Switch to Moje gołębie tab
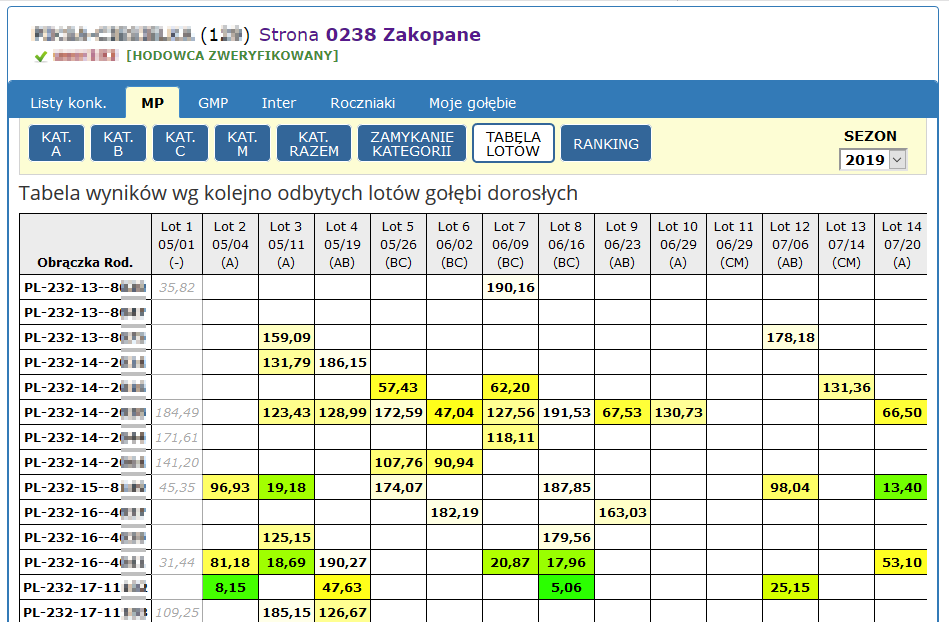Screen dimensions: 949x622 [x=472, y=103]
